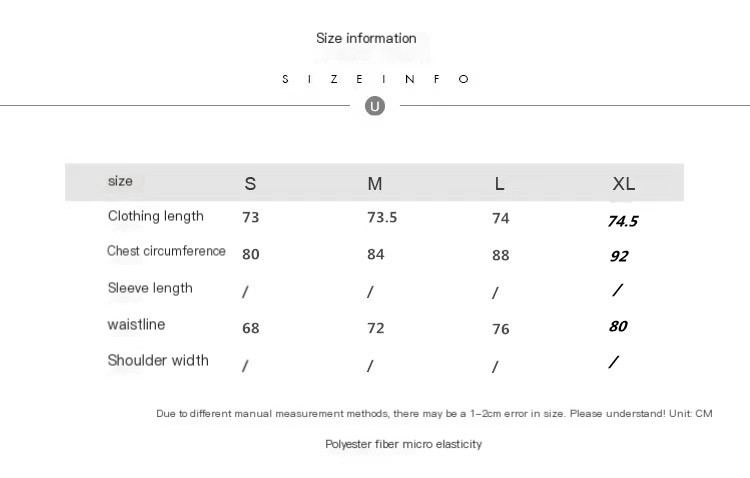Click the spaced "SIZE INFO" subtitle
Screen dimensions: 750x478
(375, 79)
